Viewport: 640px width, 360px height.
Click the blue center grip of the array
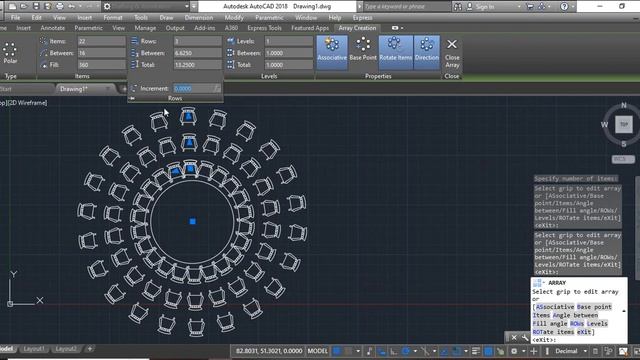tap(193, 221)
